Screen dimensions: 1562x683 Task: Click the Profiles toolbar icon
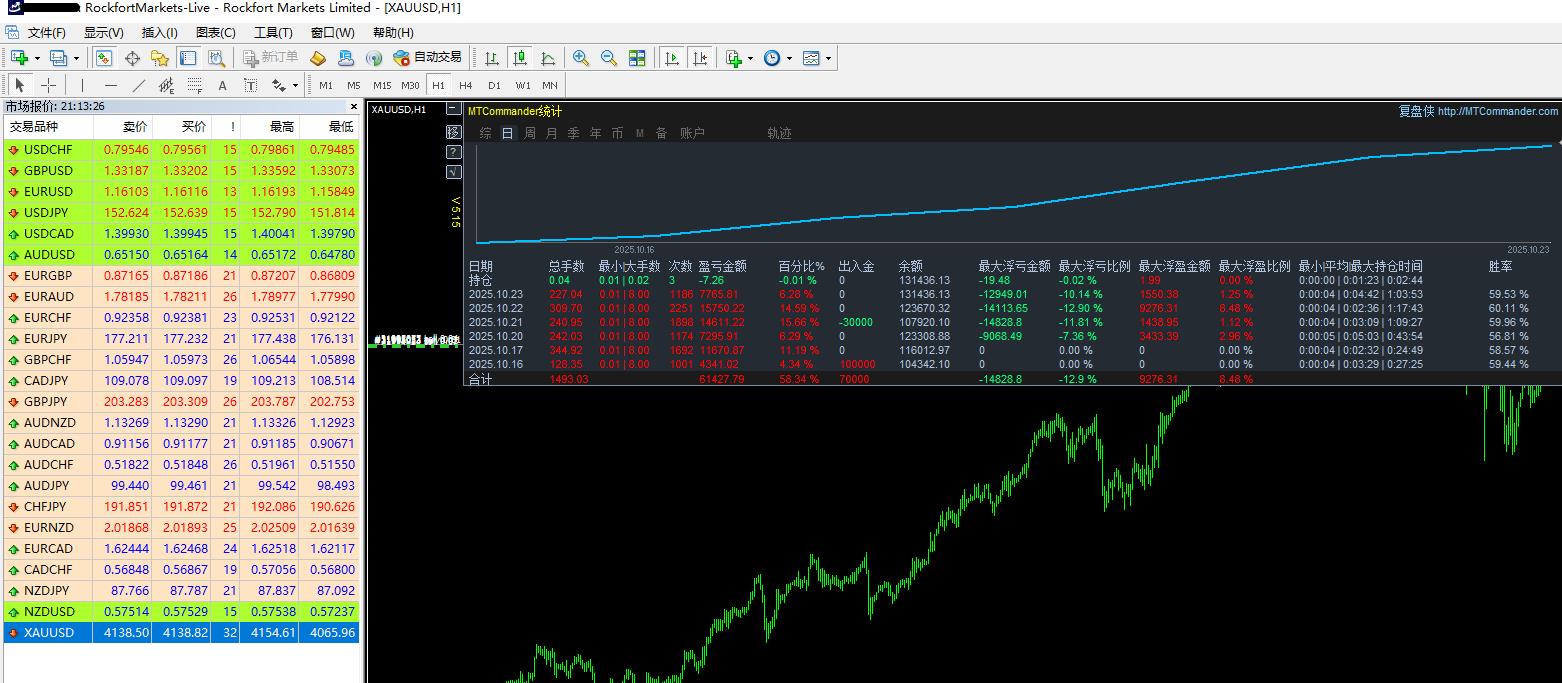coord(58,58)
